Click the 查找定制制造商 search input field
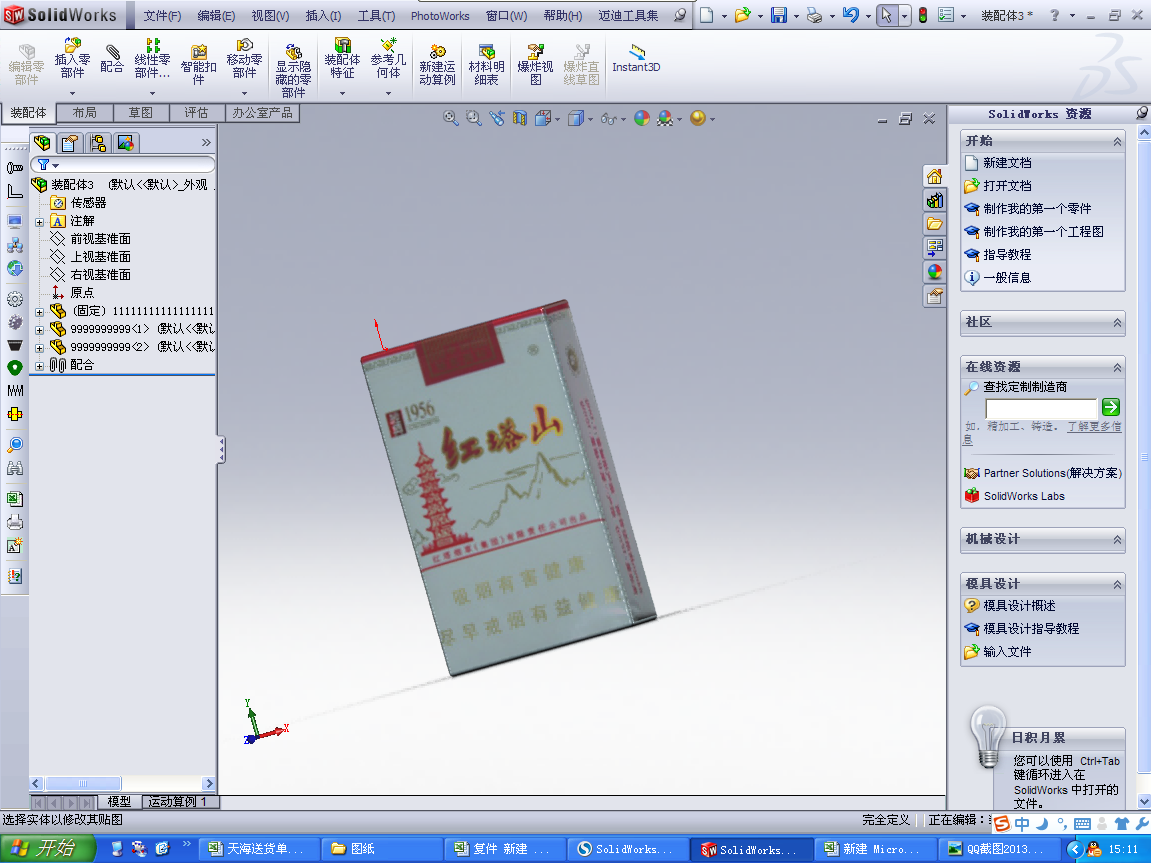The height and width of the screenshot is (863, 1151). click(x=1041, y=408)
